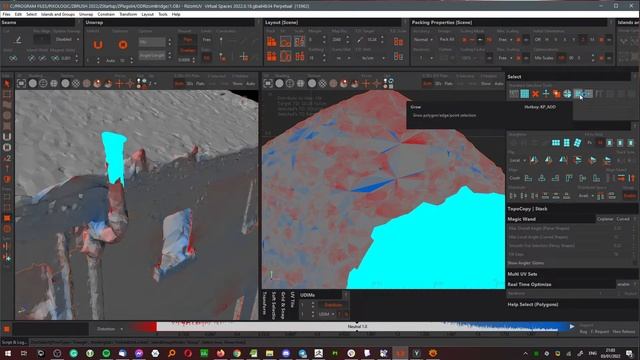Click the cyan grid select-all icon

(x=524, y=94)
